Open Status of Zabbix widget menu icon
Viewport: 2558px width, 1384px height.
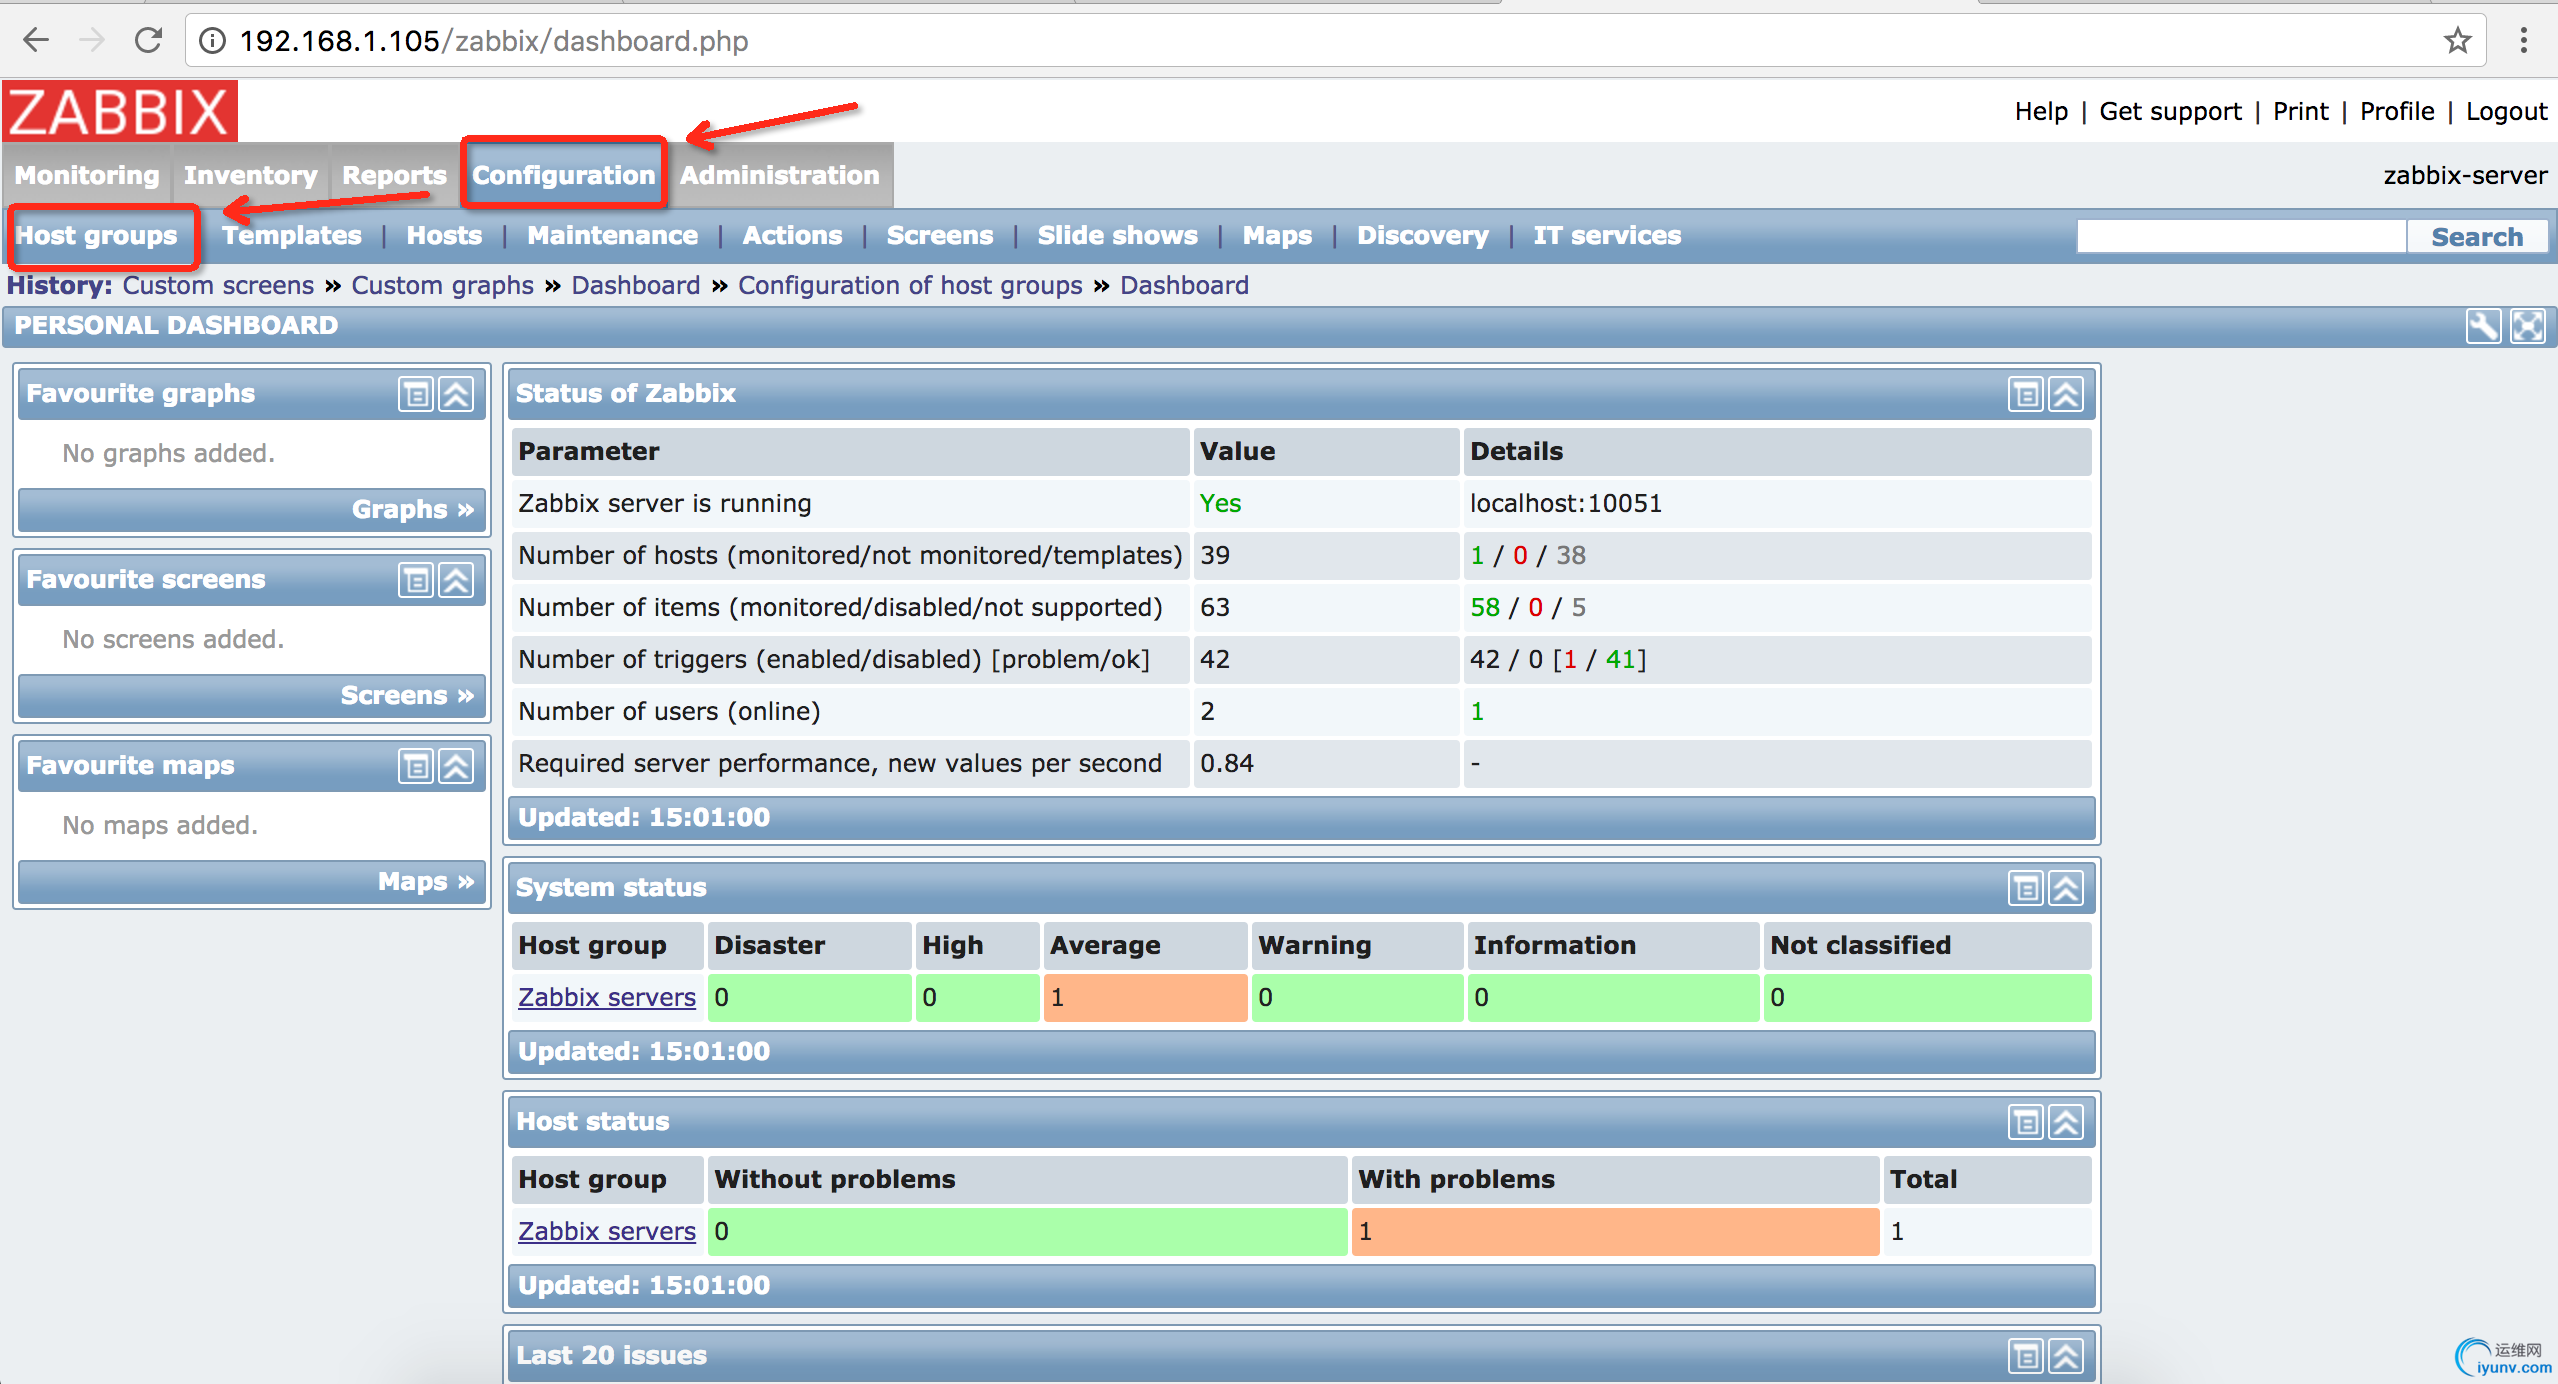click(2026, 394)
